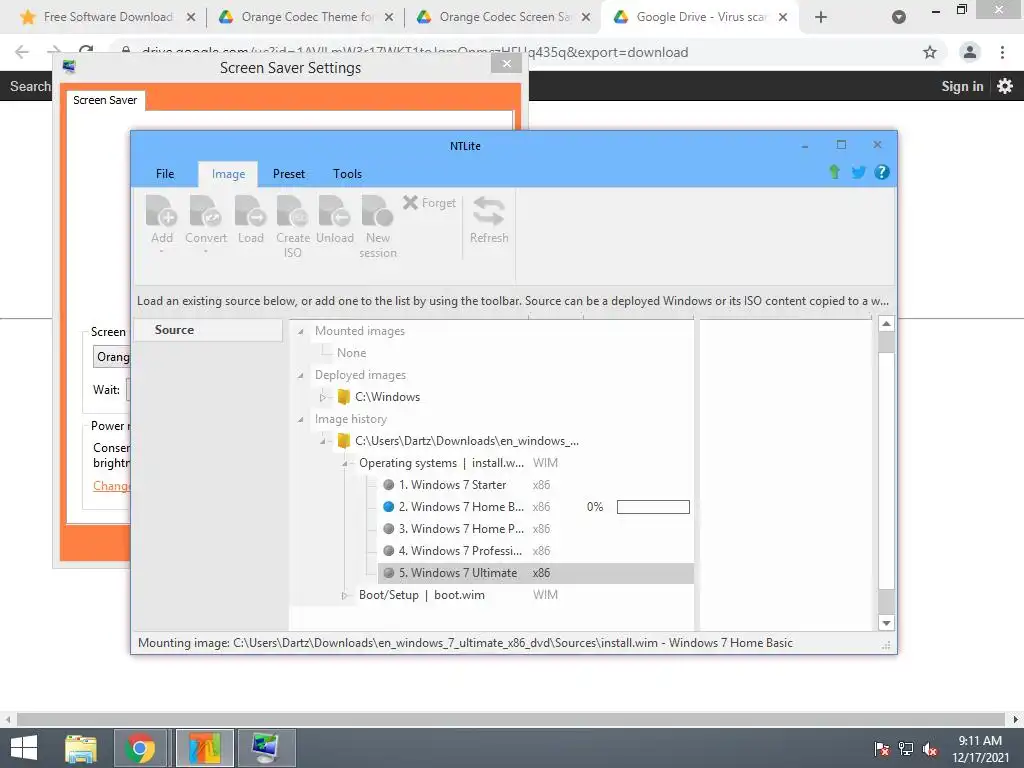Switch to Orange Codec Theme browser tab
1024x768 pixels.
(x=306, y=17)
